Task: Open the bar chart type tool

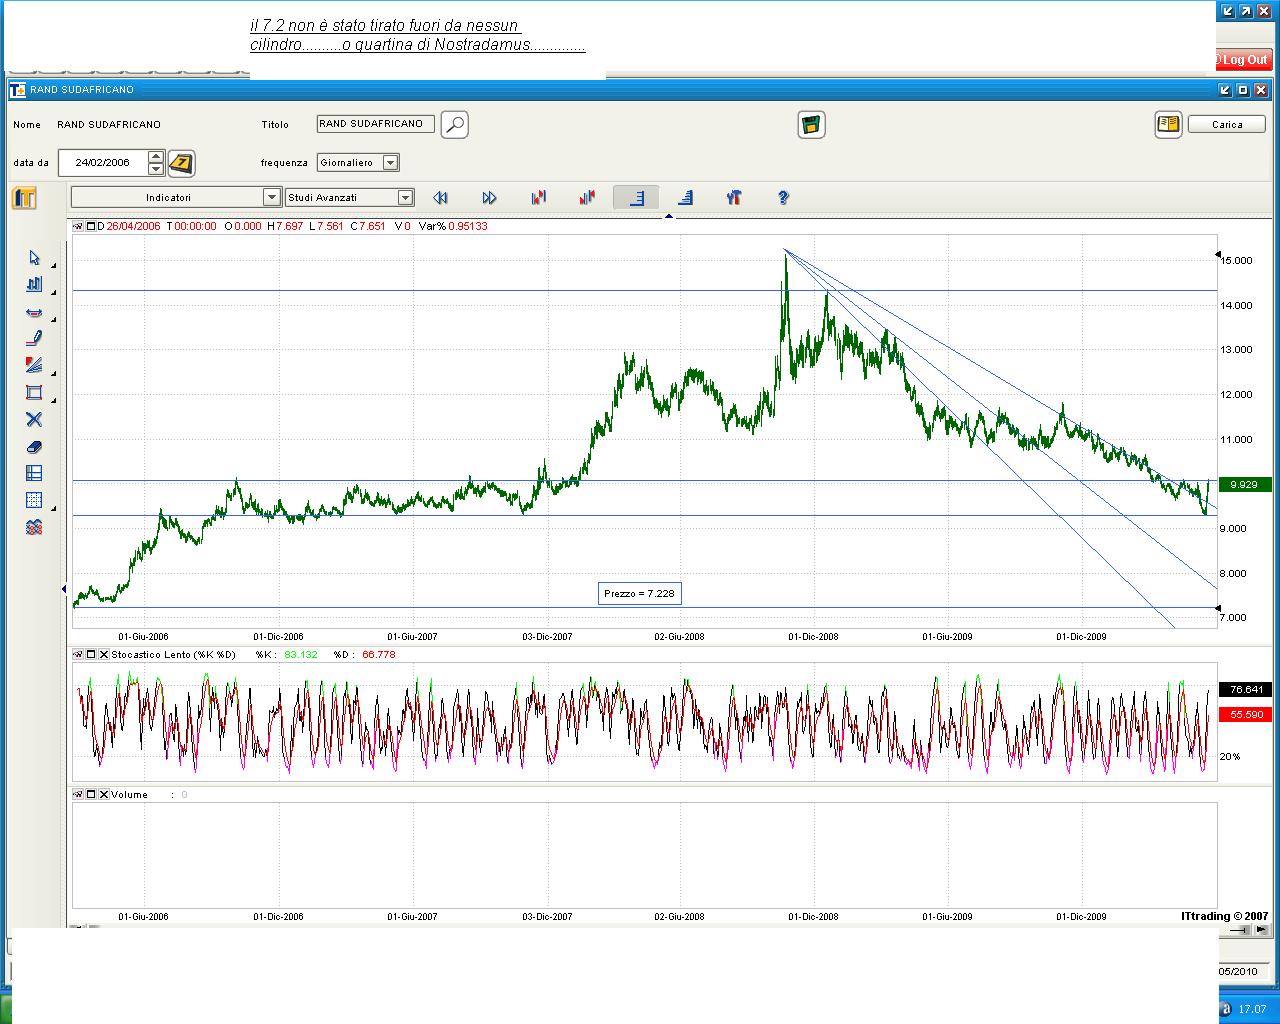Action: tap(34, 285)
